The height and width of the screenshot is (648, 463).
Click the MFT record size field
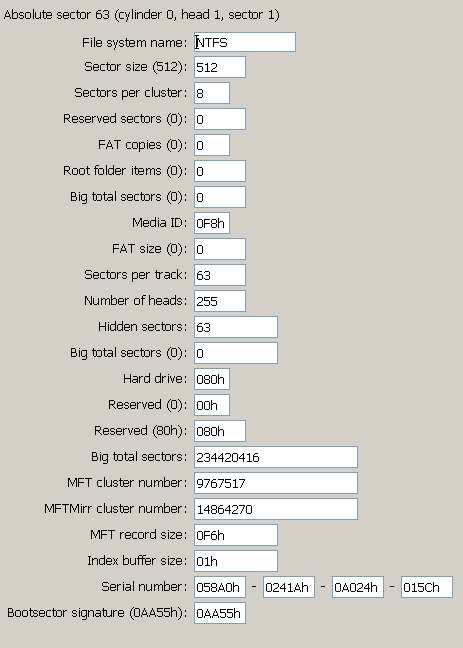coord(236,536)
